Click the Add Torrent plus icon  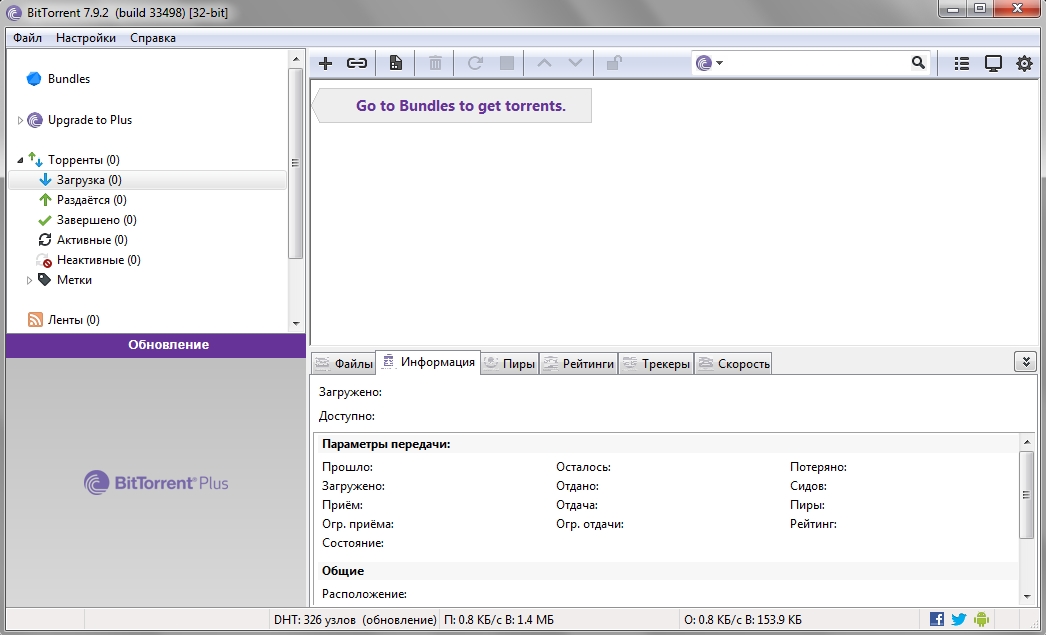(x=326, y=63)
